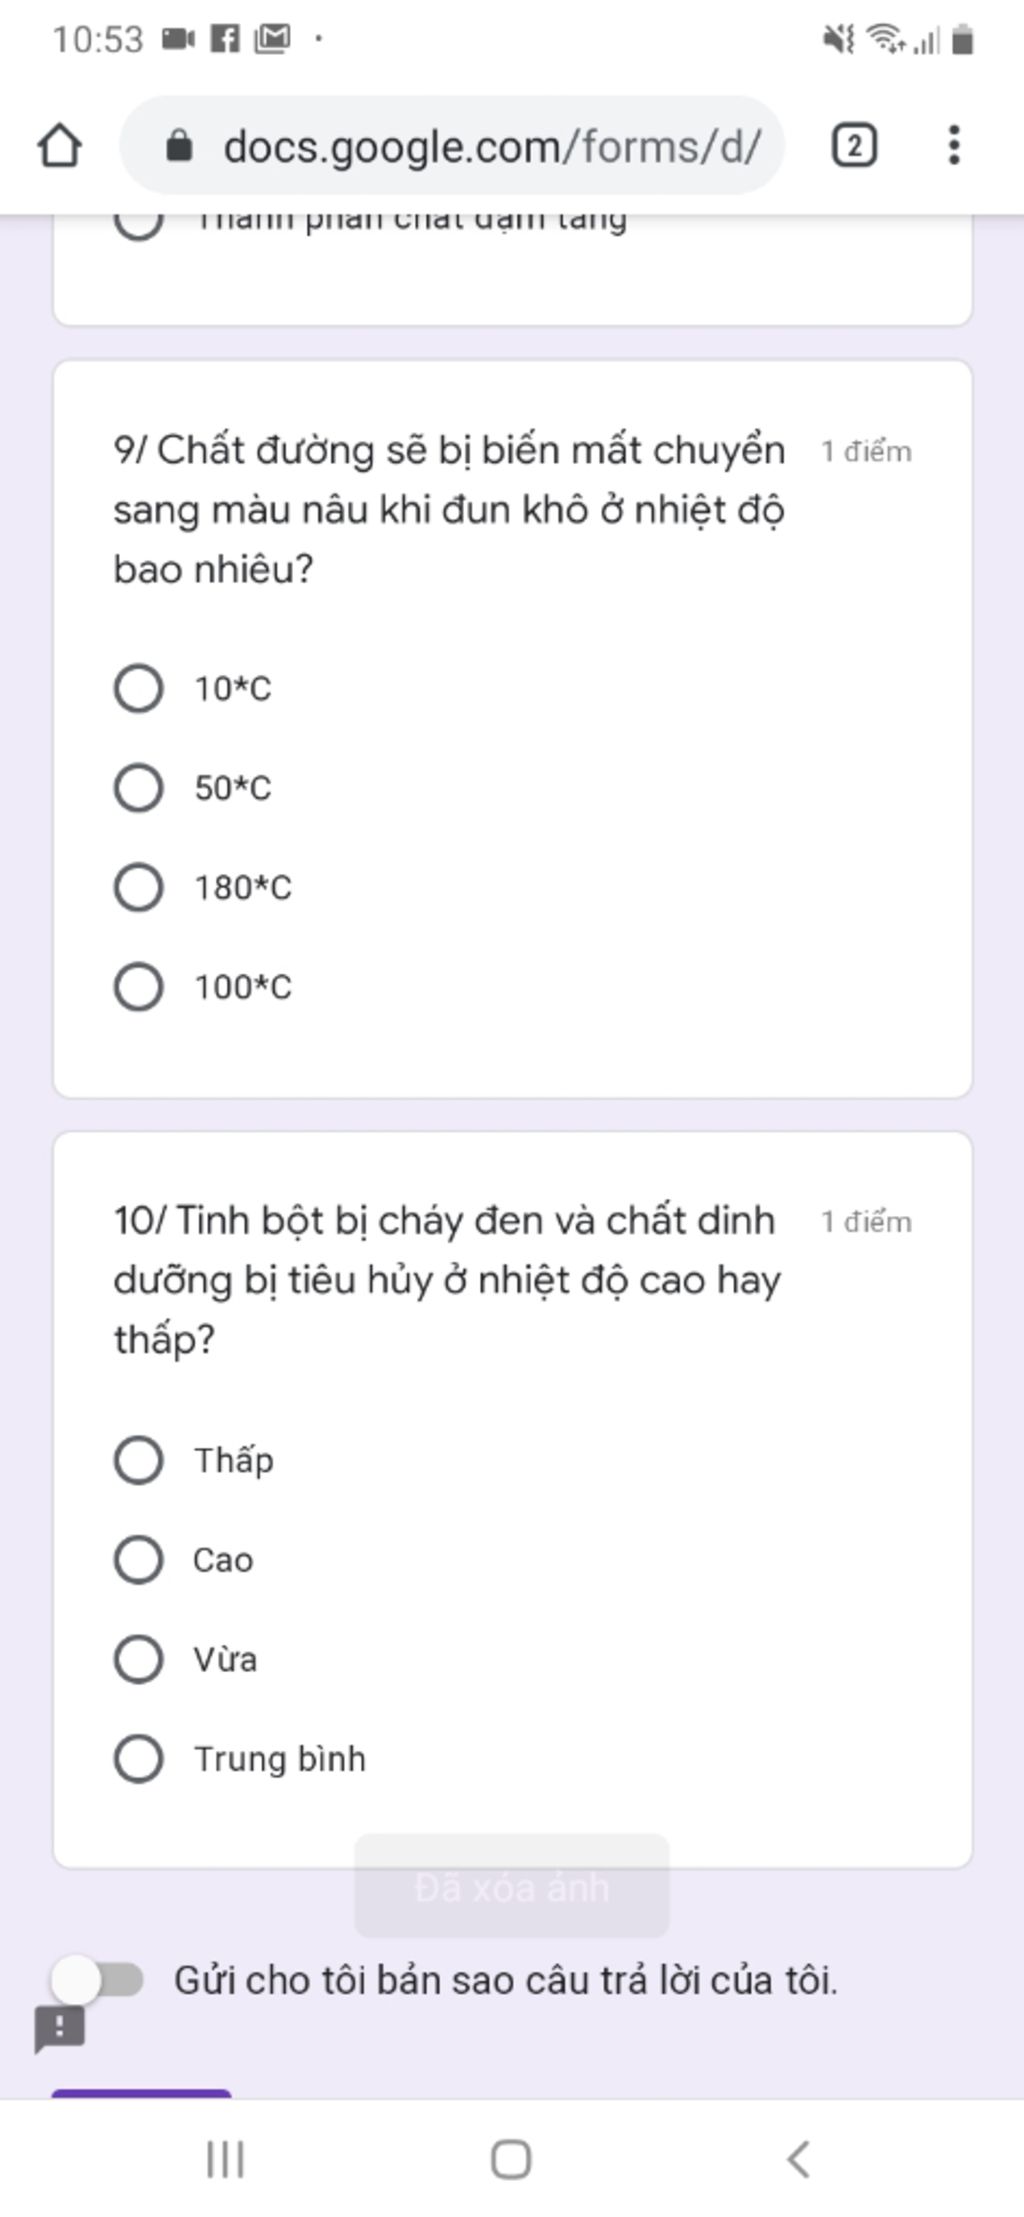Select the 50*C answer option
The width and height of the screenshot is (1024, 2217).
point(139,788)
